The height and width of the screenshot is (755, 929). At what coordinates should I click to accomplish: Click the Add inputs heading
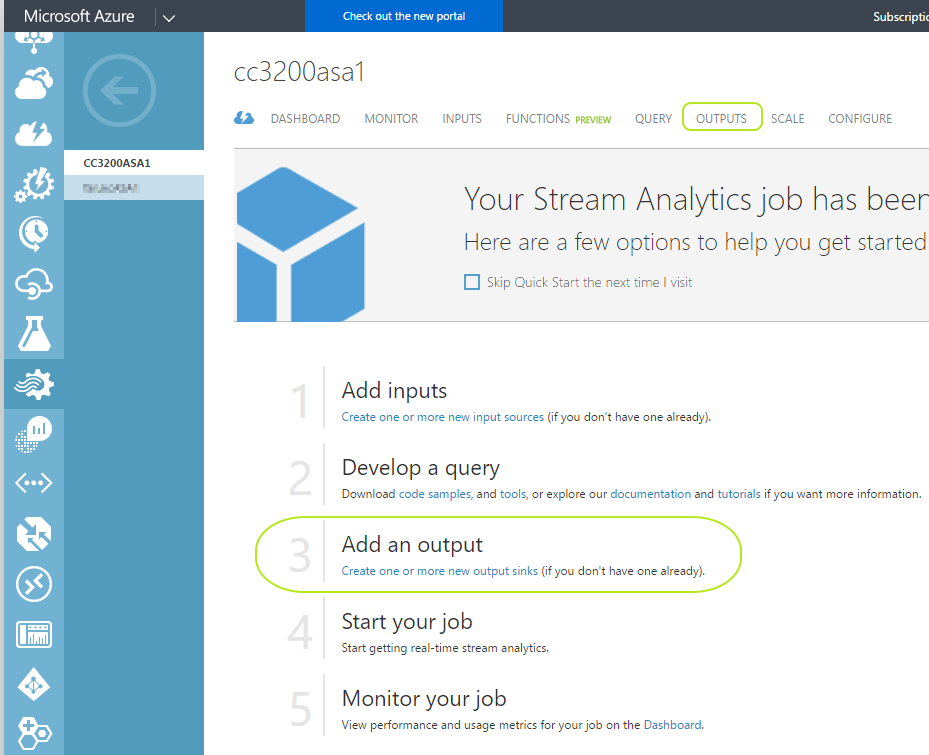point(394,391)
